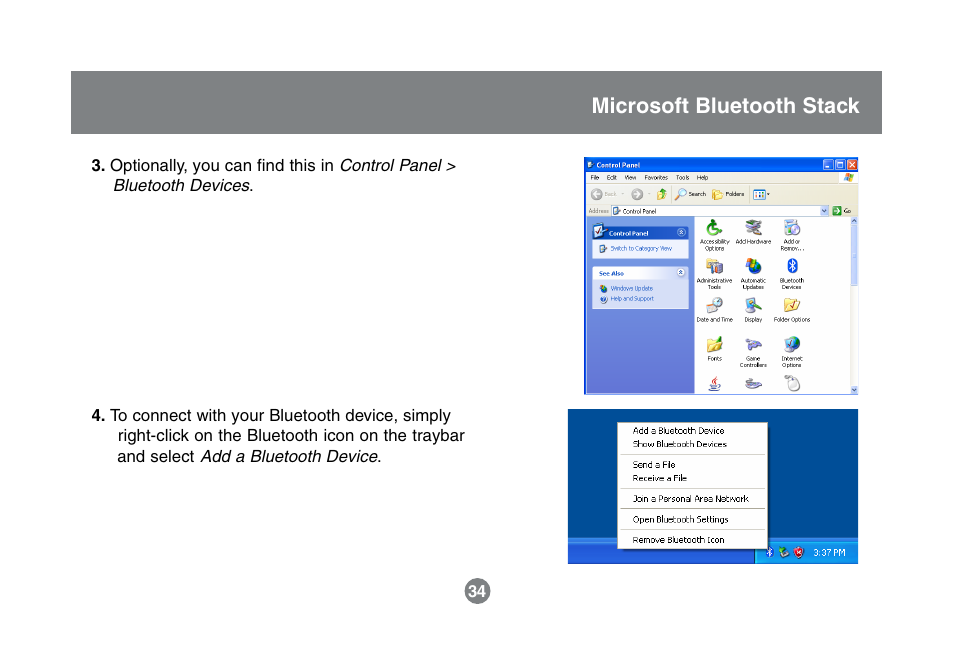Image resolution: width=954 pixels, height=664 pixels.
Task: Collapse the Control Panel side pane section
Action: [681, 232]
